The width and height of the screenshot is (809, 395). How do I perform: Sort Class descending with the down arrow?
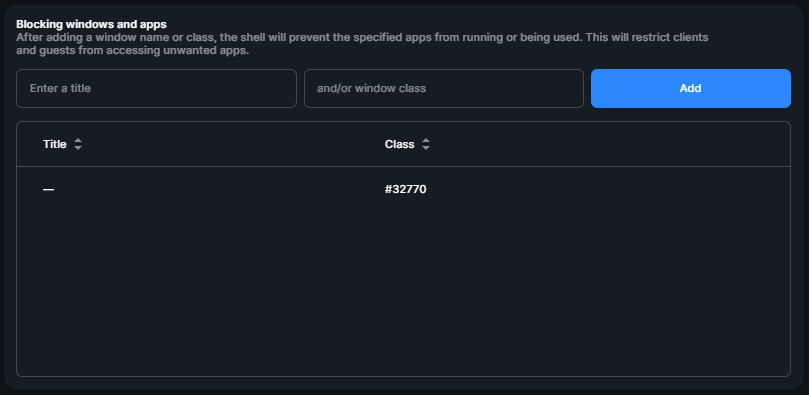(x=426, y=148)
